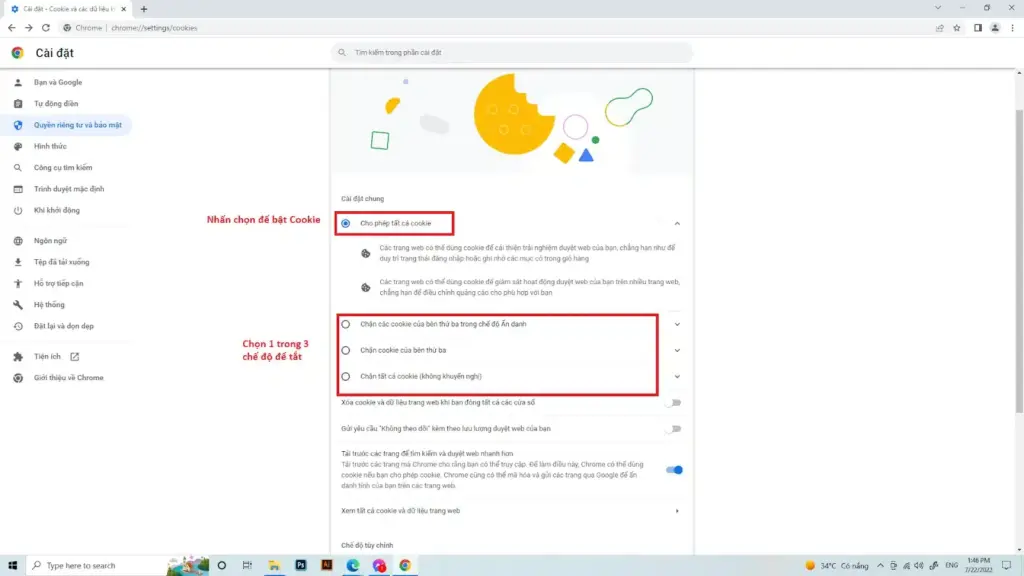Expand Chặn cookie của bên thứ ba chevron

click(677, 350)
